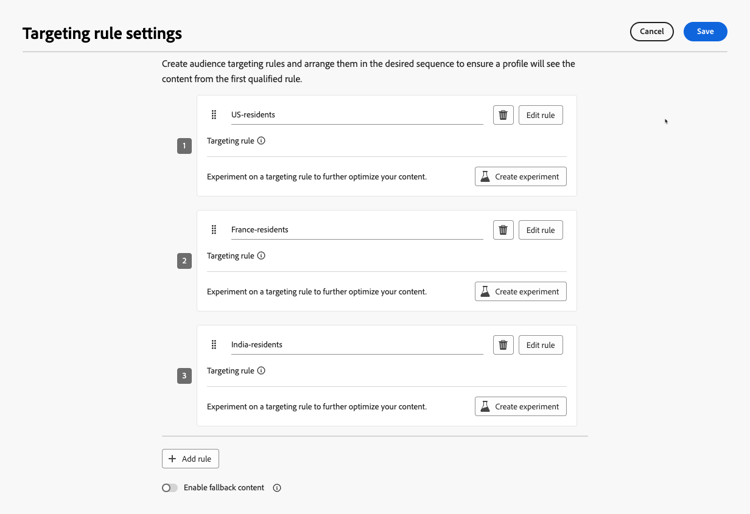Click drag handle of India-residents rule
This screenshot has width=750, height=514.
tap(214, 345)
